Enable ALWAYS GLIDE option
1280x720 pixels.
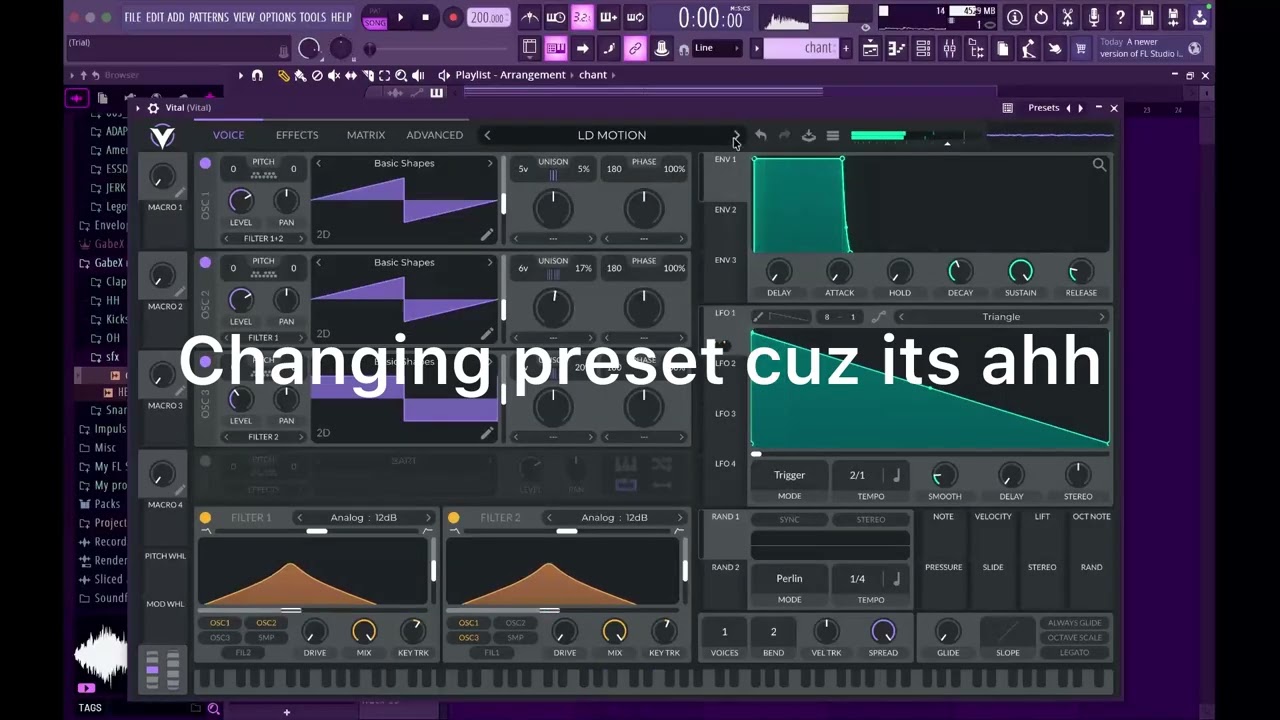pyautogui.click(x=1074, y=623)
